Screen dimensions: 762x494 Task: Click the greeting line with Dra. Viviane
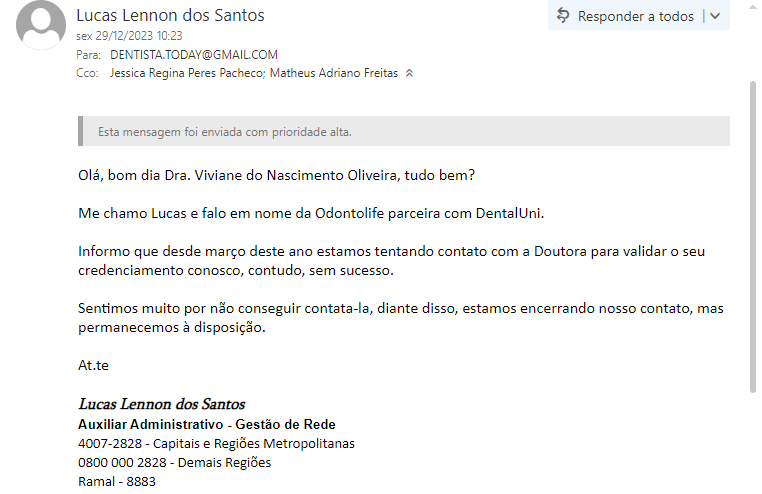point(276,175)
